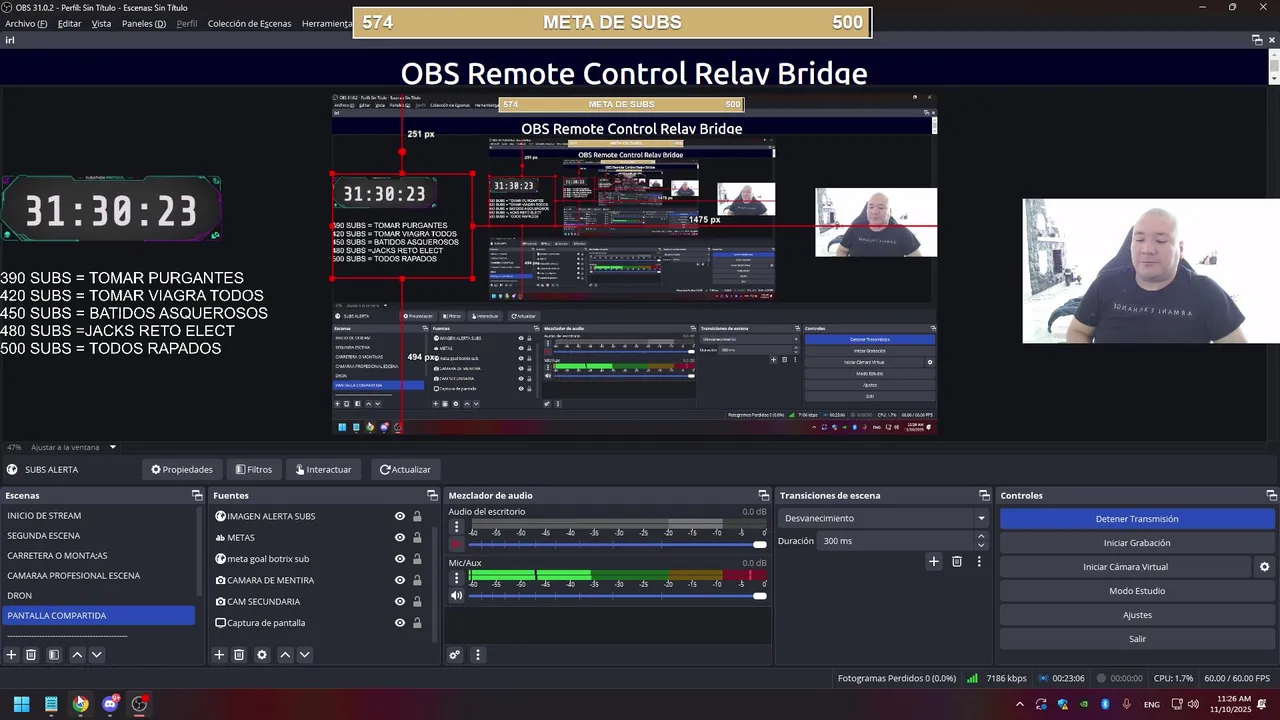Undock the Controles panel
1280x720 pixels.
click(1271, 496)
